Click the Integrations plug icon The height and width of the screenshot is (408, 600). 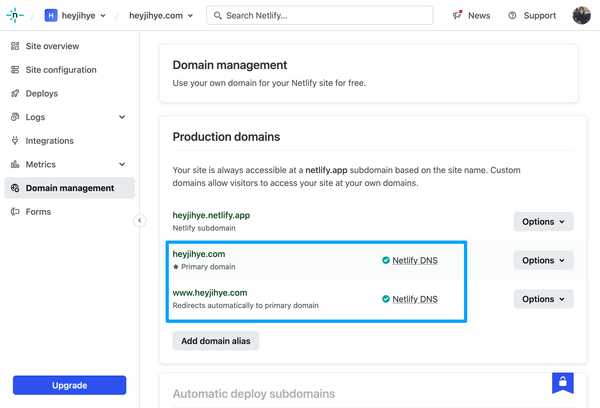tap(15, 141)
